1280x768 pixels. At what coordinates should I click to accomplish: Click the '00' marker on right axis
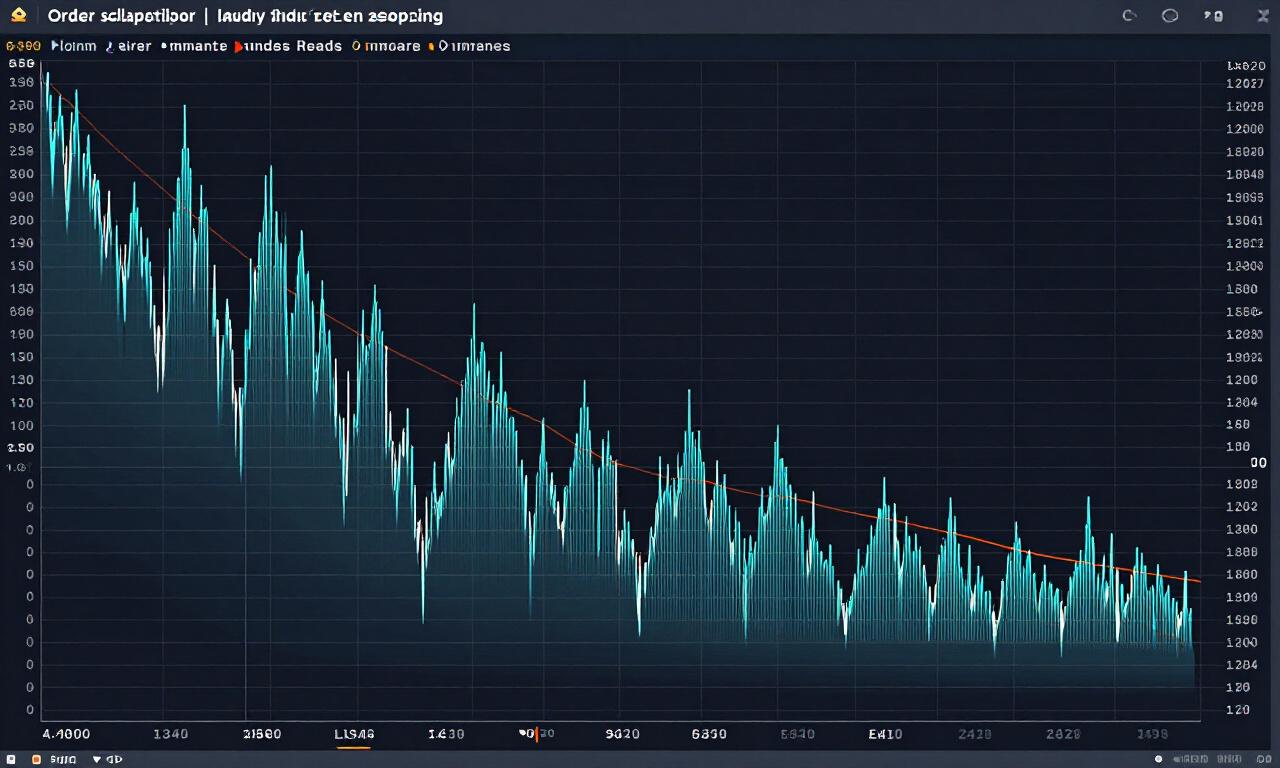coord(1258,463)
